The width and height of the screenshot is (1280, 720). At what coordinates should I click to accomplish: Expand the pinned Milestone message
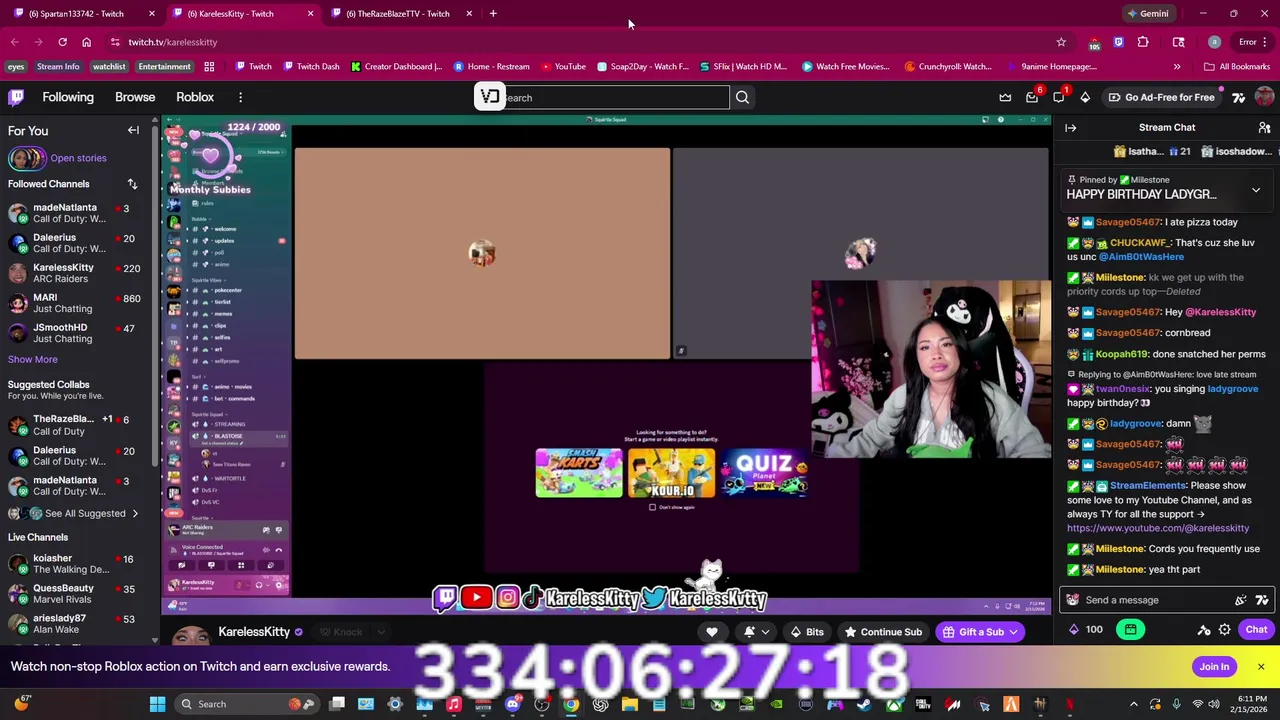(x=1256, y=190)
